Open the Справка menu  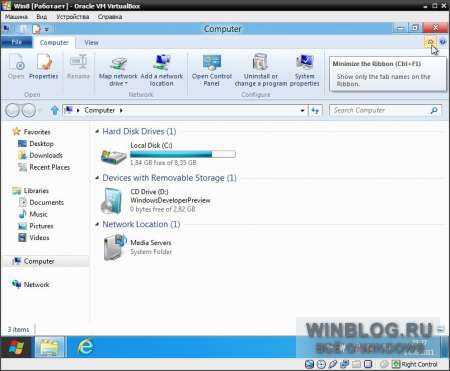pyautogui.click(x=110, y=17)
